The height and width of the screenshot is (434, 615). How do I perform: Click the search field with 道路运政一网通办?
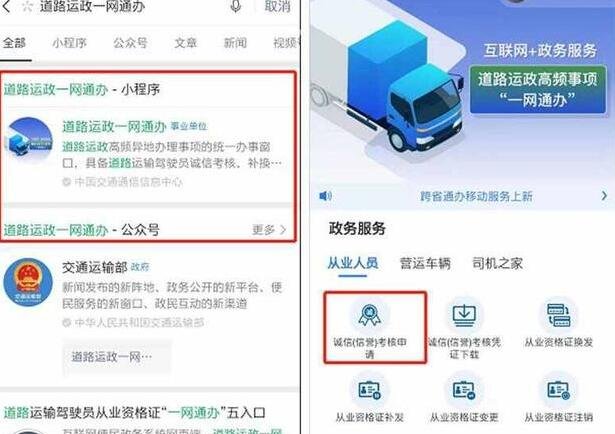(x=126, y=6)
